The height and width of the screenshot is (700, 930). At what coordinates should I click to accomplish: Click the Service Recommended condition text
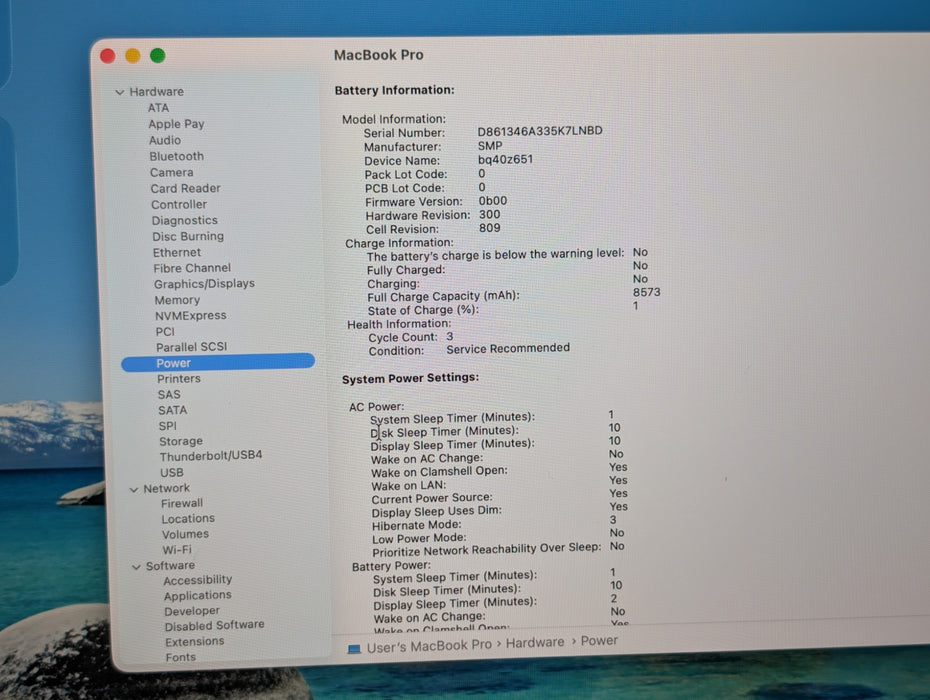(508, 349)
